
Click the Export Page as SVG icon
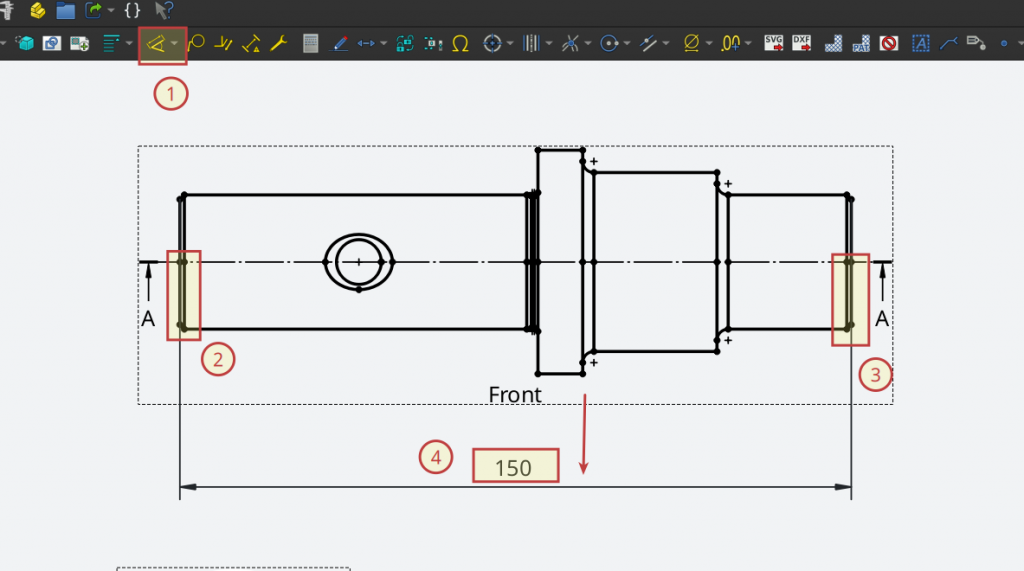pyautogui.click(x=773, y=44)
